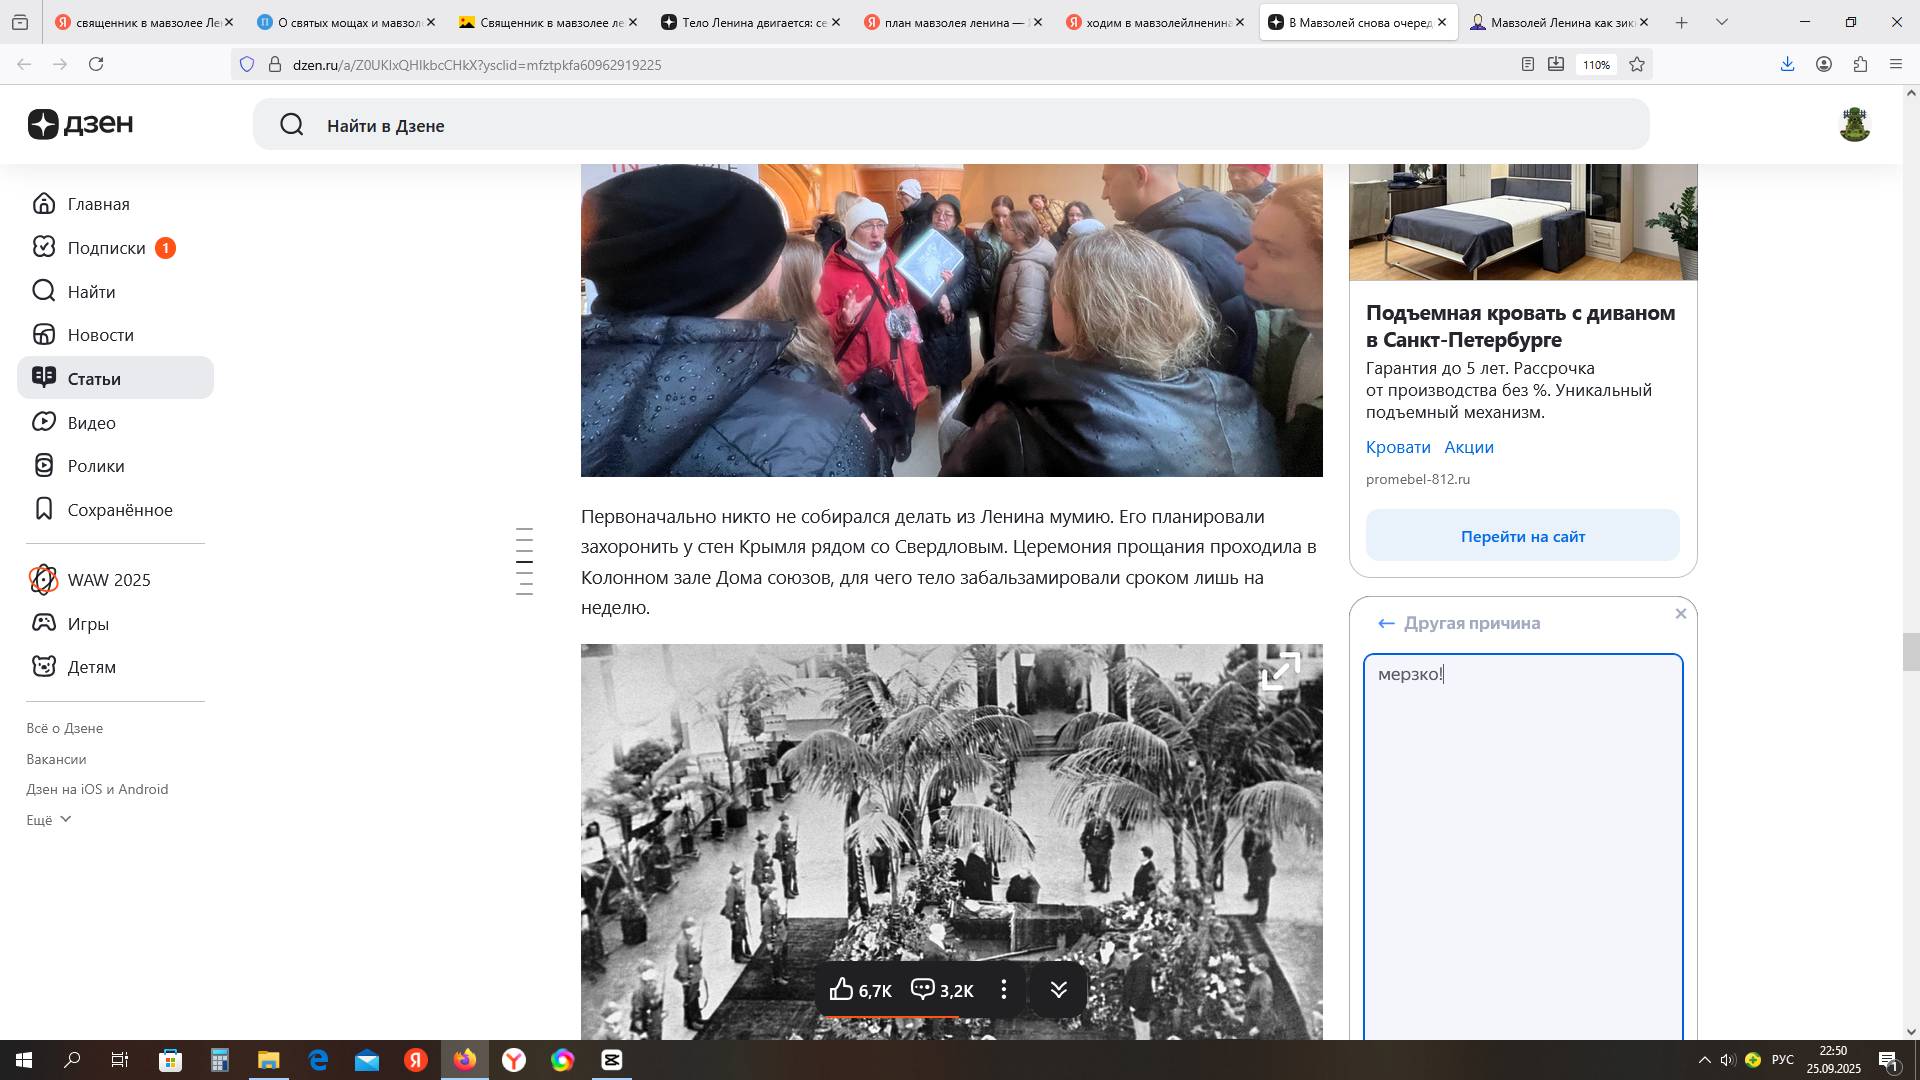Image resolution: width=1920 pixels, height=1080 pixels.
Task: Bookmark this page with the star
Action: tap(1636, 64)
